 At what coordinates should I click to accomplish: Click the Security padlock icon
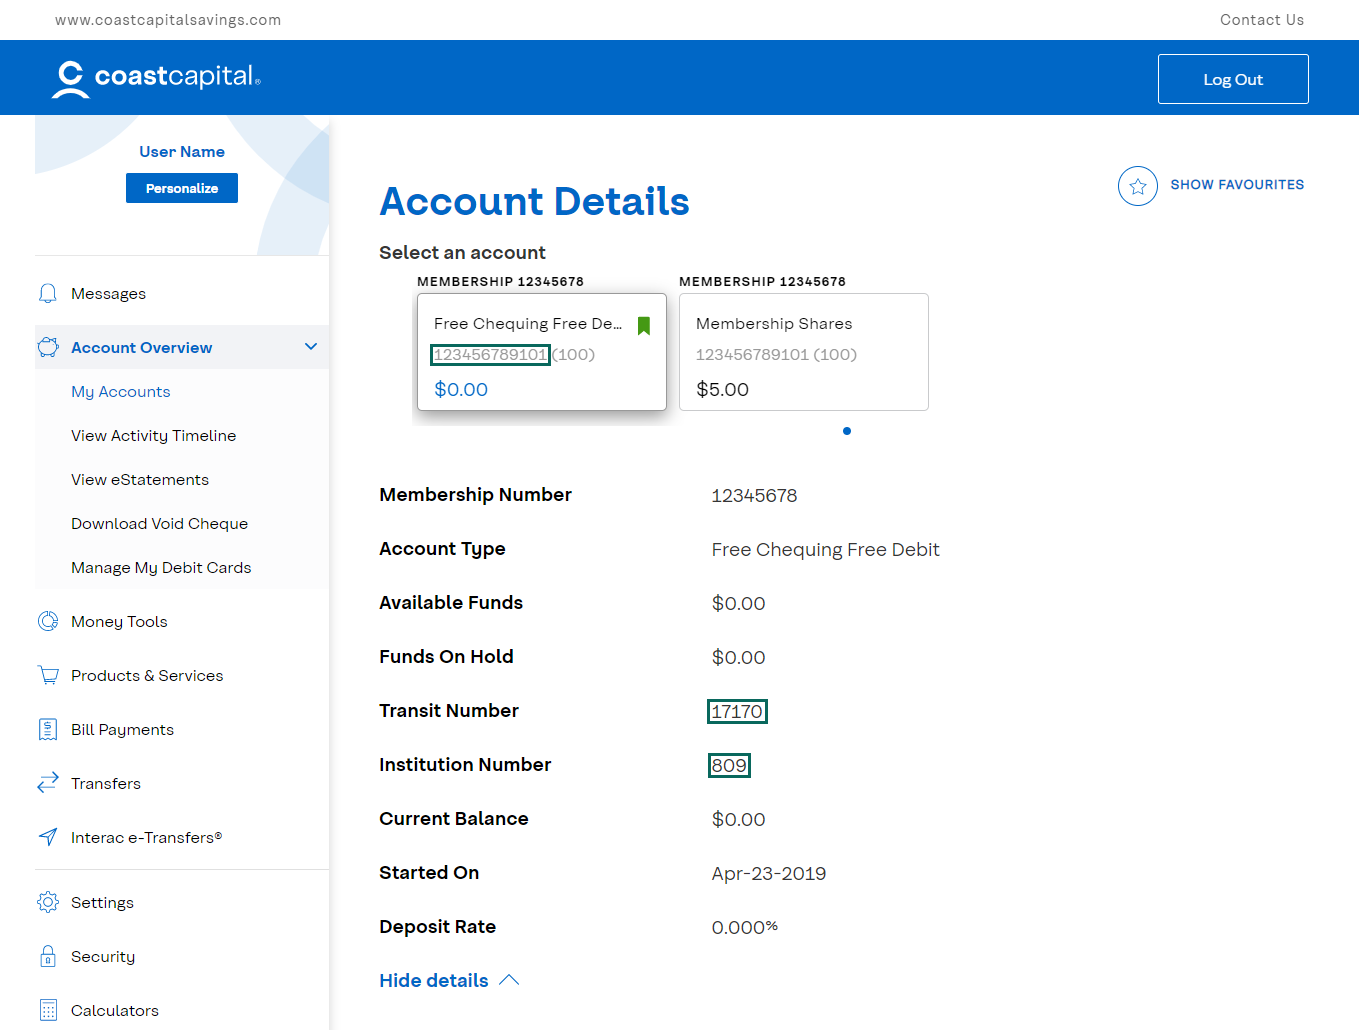click(48, 956)
